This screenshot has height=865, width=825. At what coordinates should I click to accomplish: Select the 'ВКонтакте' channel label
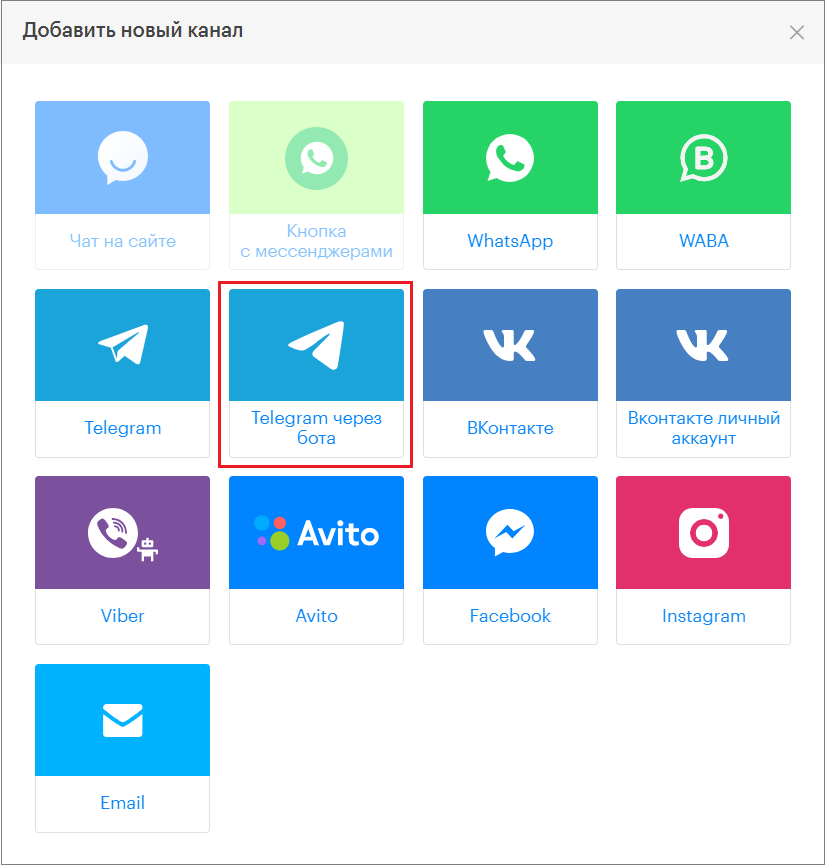[510, 428]
